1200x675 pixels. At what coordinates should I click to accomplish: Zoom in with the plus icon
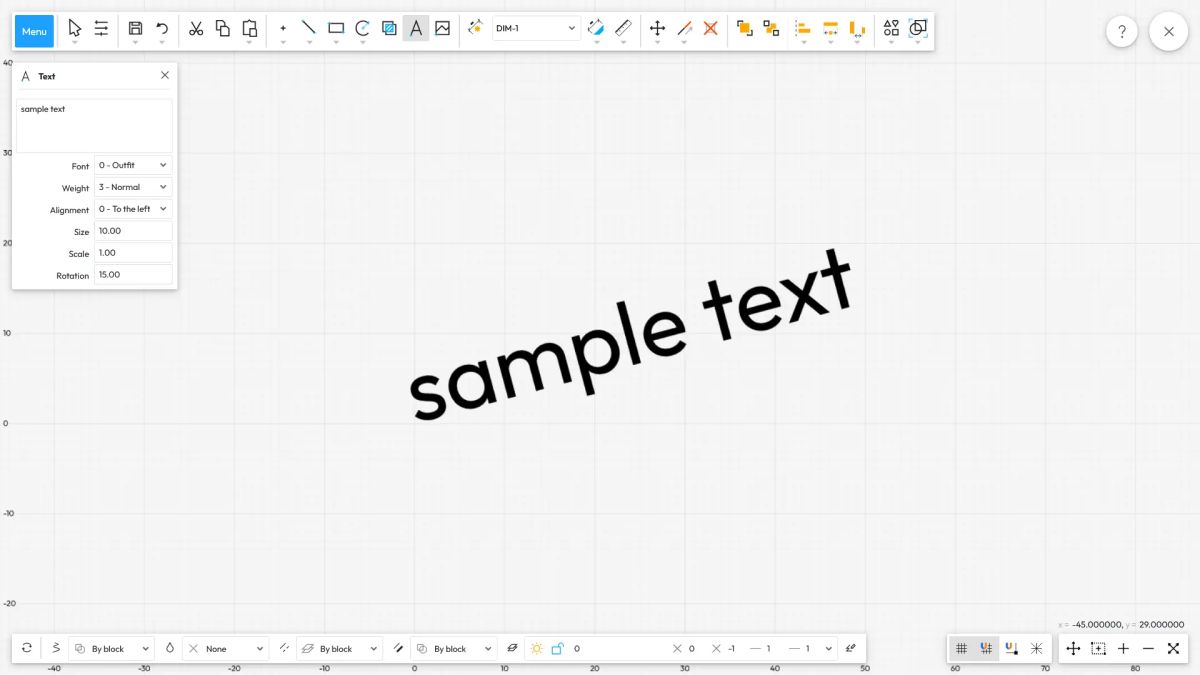pyautogui.click(x=1123, y=648)
